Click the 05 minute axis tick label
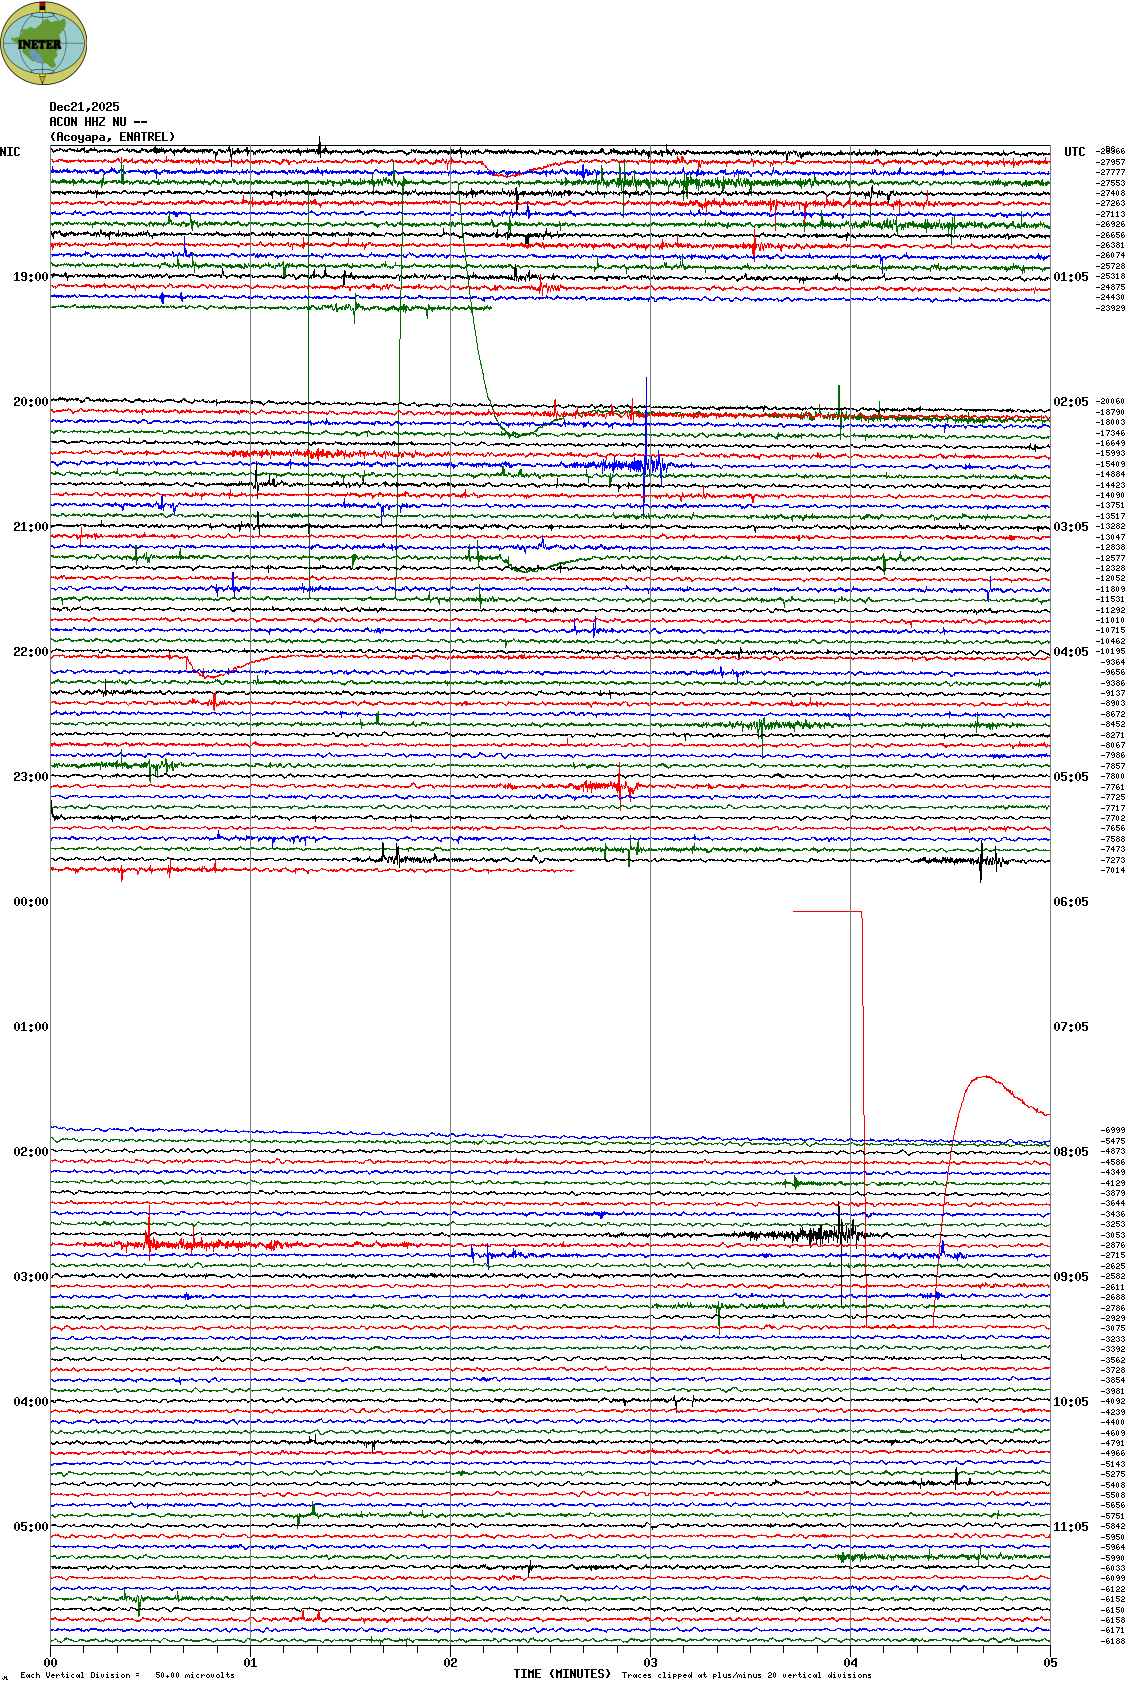The width and height of the screenshot is (1130, 1689). (1049, 1663)
